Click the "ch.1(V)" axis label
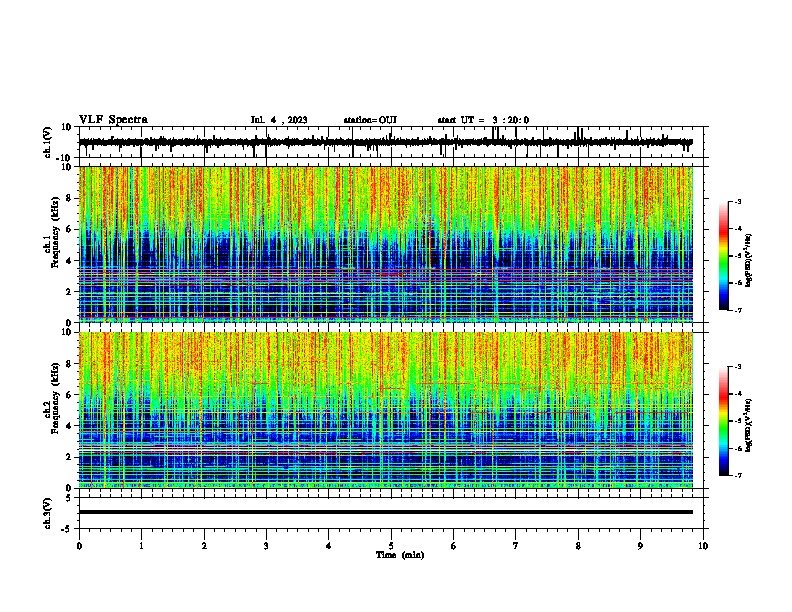The height and width of the screenshot is (612, 792). (x=48, y=142)
